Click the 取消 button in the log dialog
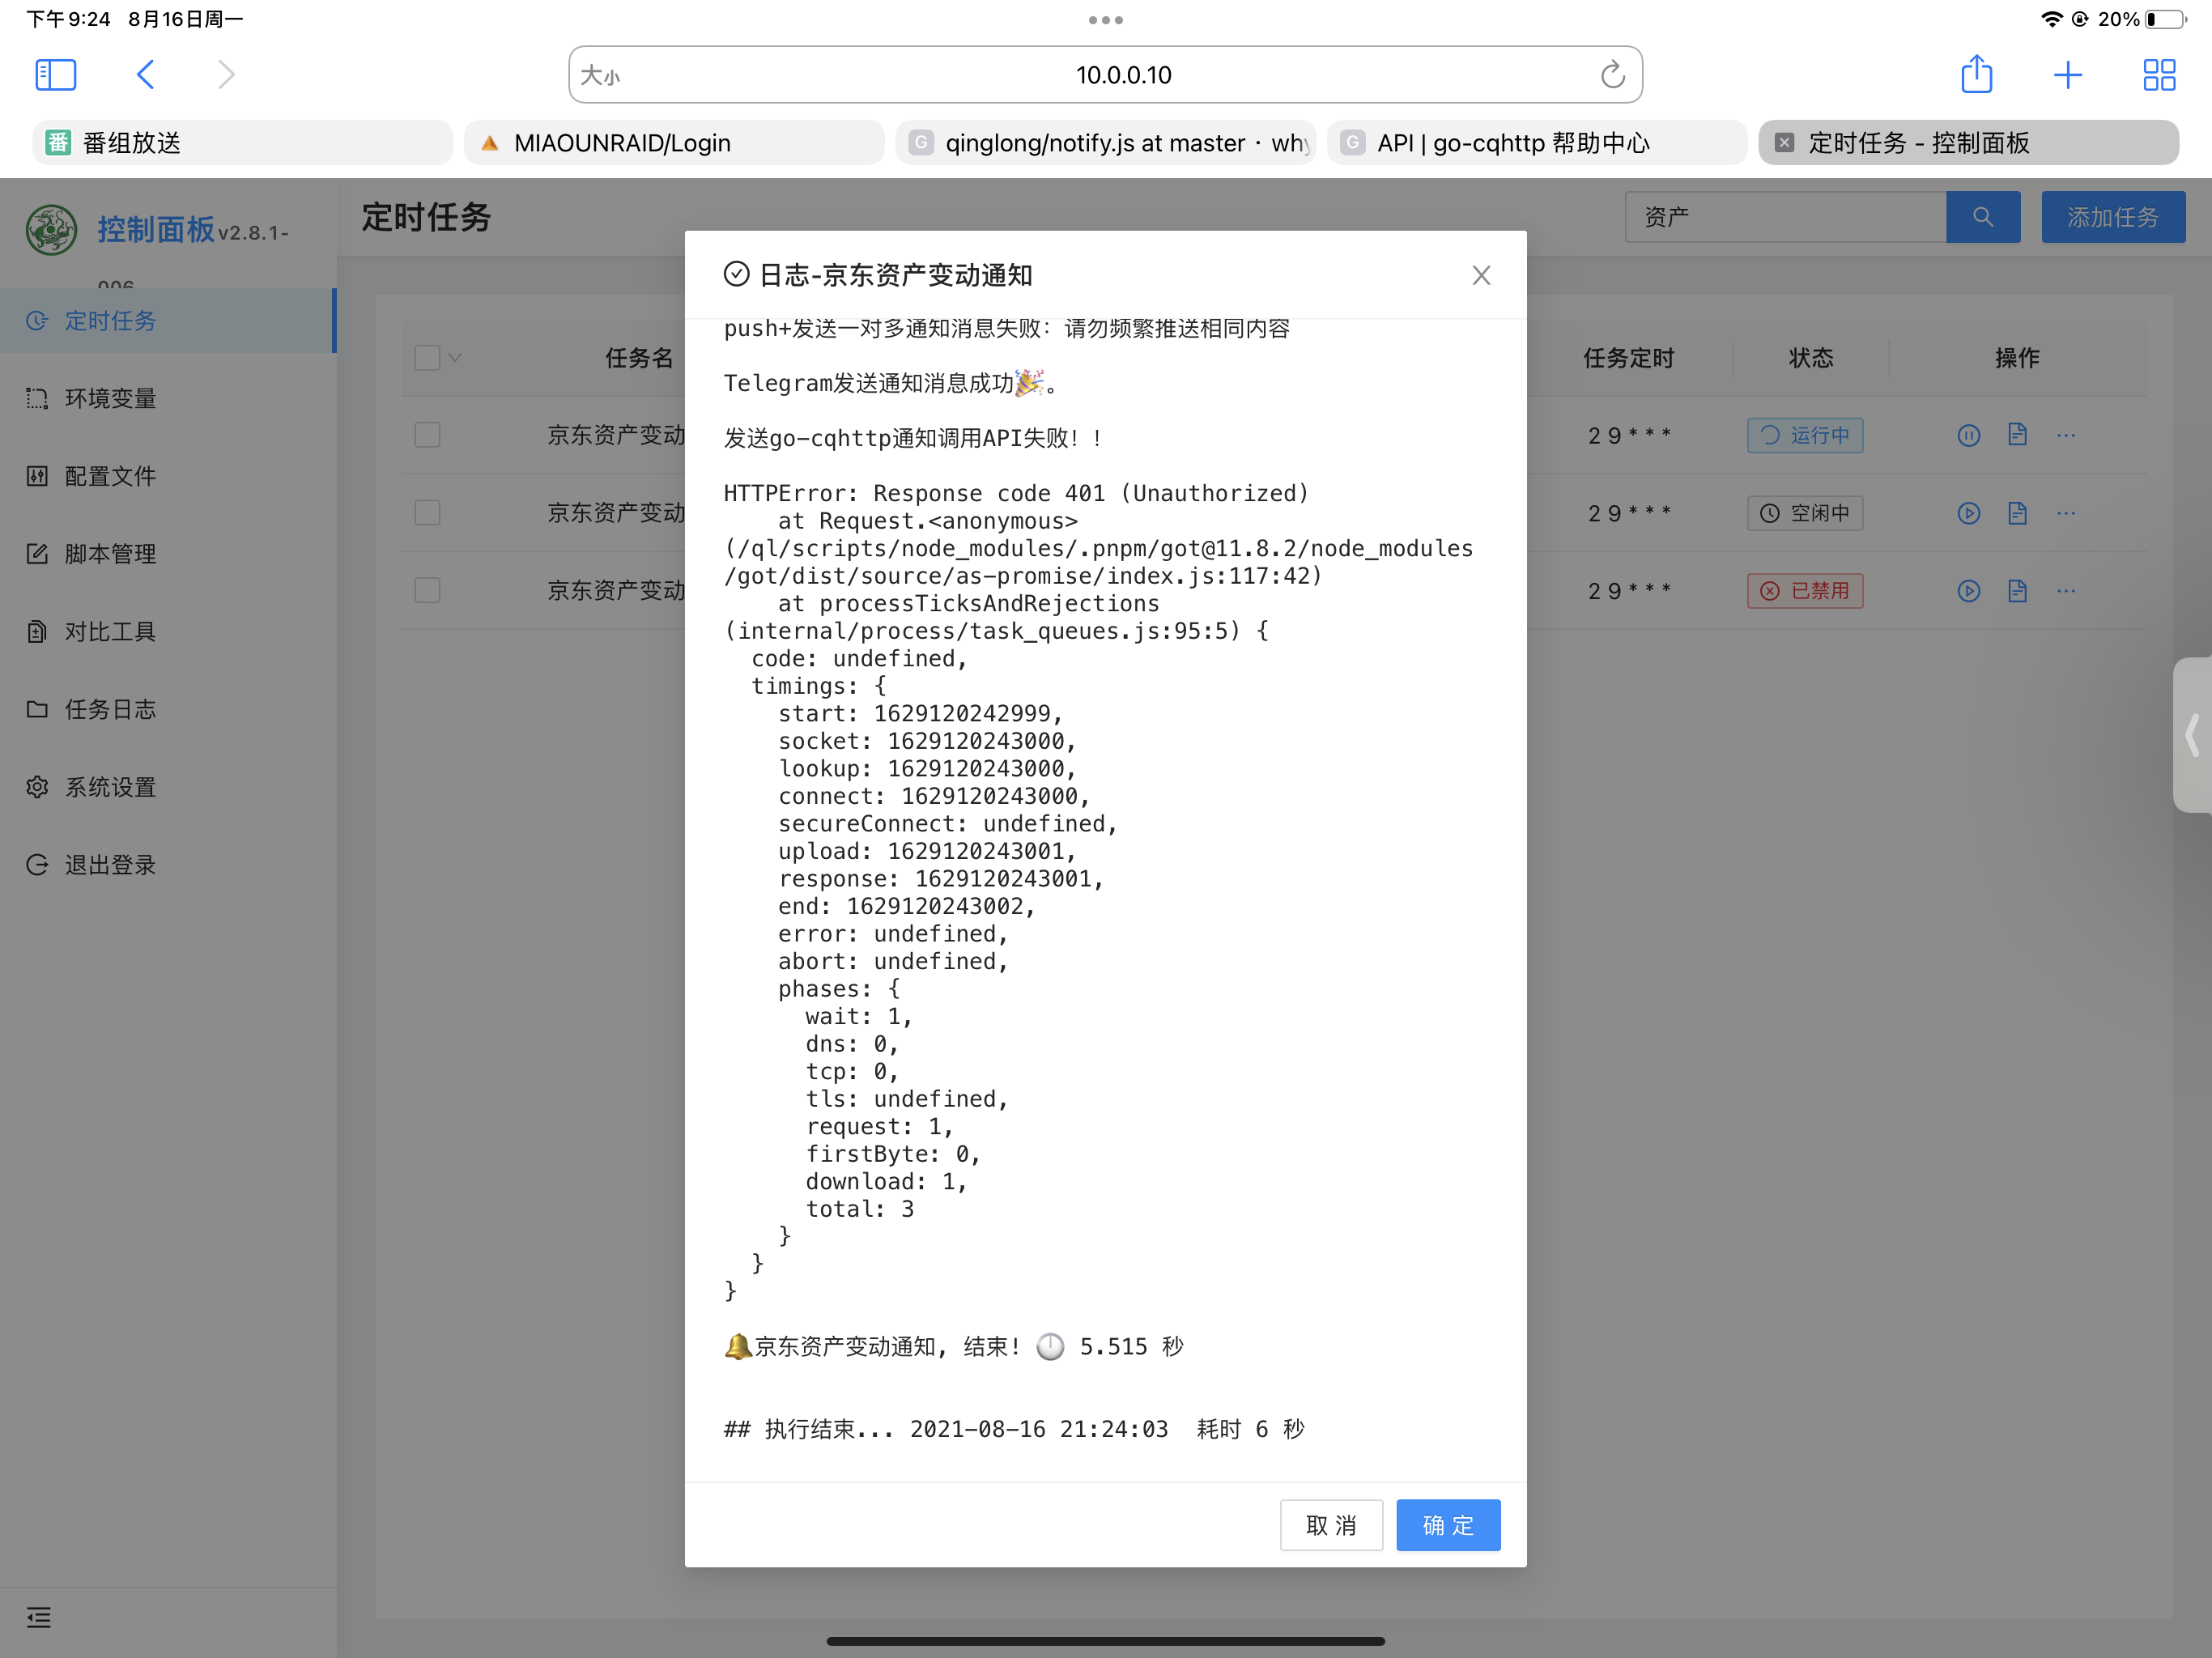This screenshot has width=2212, height=1658. click(1331, 1525)
